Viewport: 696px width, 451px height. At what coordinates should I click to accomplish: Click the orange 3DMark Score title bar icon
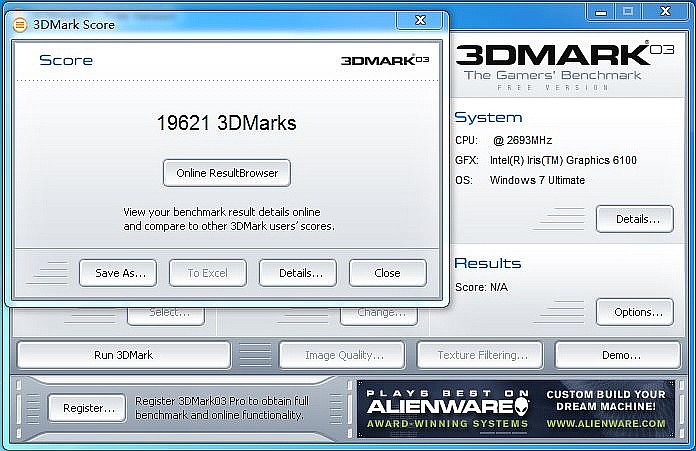pyautogui.click(x=20, y=24)
